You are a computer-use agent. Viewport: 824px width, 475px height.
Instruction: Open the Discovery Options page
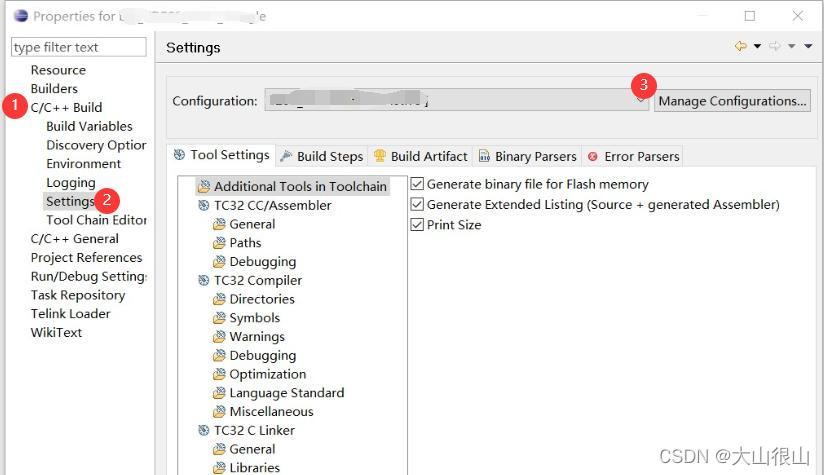[x=96, y=145]
